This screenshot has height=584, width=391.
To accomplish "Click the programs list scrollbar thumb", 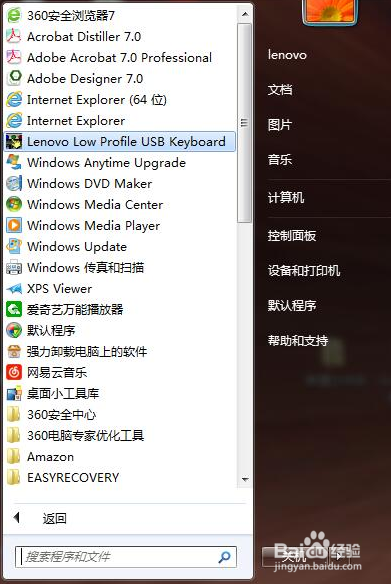I will click(244, 123).
